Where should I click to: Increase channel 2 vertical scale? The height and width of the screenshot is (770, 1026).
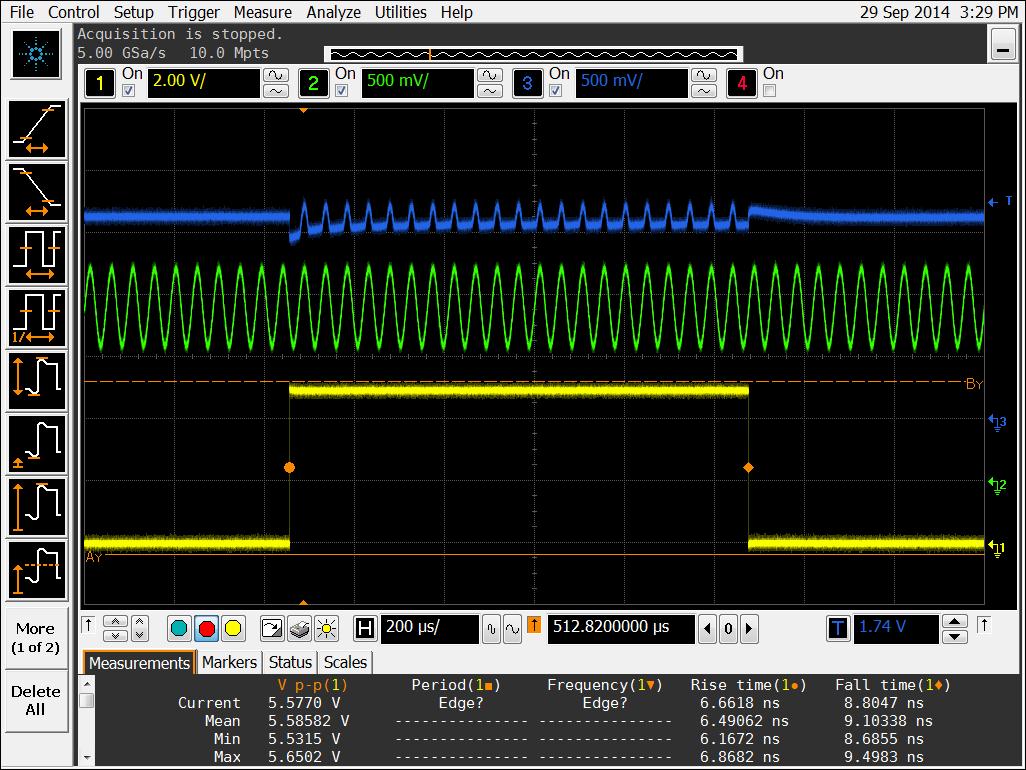click(489, 75)
